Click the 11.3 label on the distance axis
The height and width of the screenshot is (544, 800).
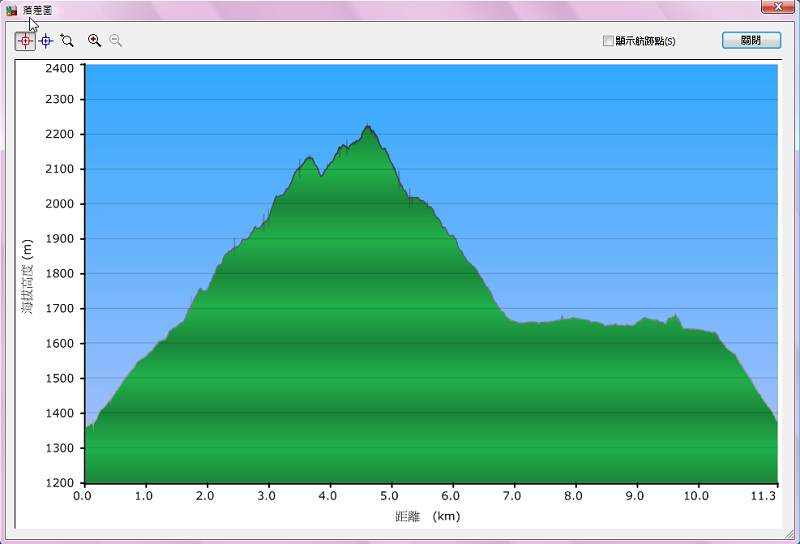[x=763, y=496]
